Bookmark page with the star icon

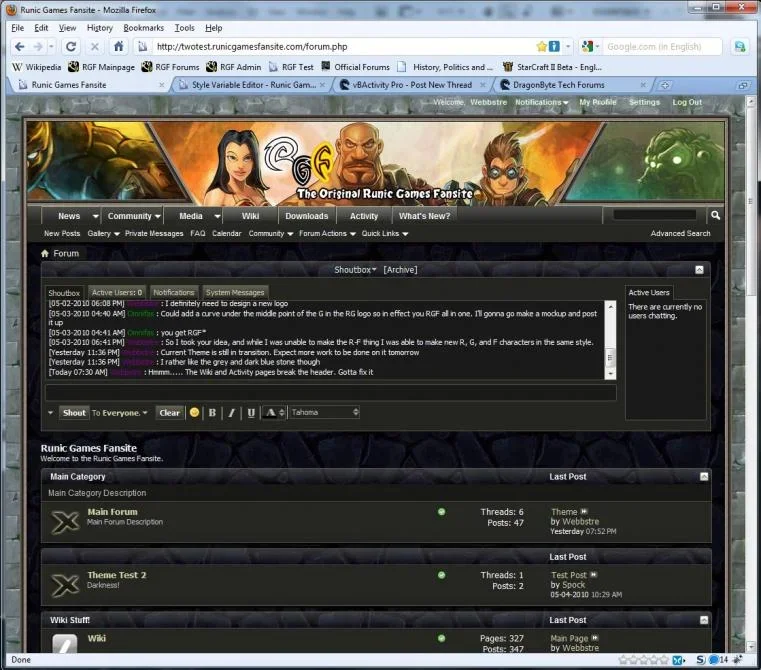542,47
